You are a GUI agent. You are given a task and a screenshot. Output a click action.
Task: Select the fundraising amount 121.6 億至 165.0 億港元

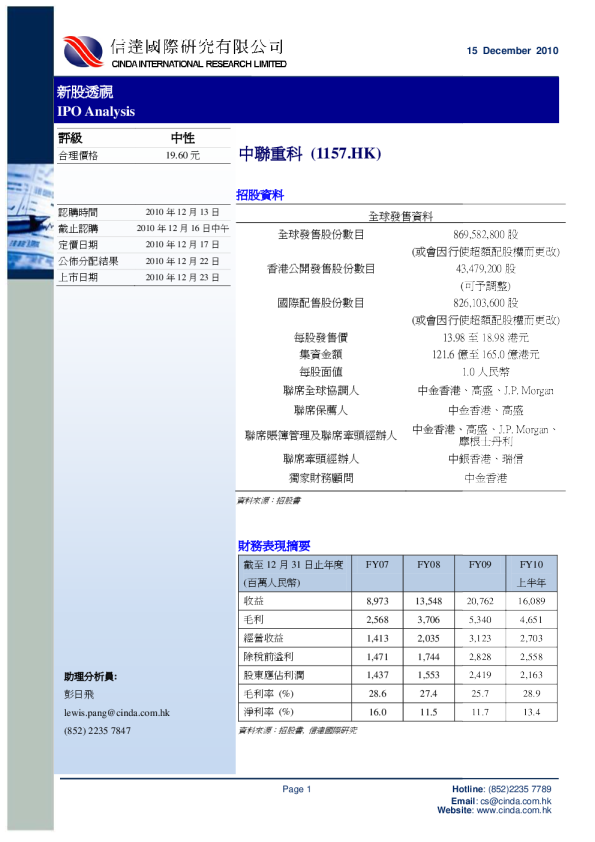[x=485, y=354]
